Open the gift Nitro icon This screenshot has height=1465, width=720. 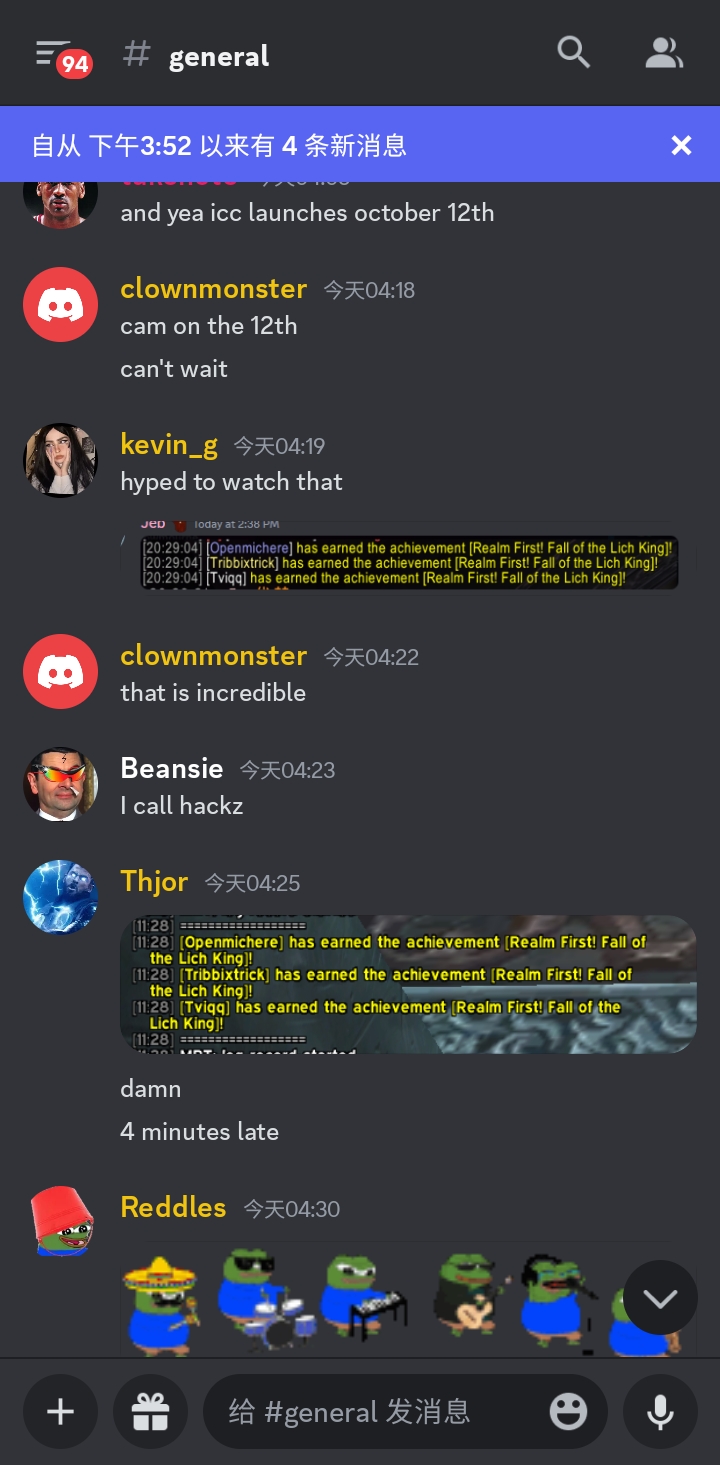(151, 1411)
